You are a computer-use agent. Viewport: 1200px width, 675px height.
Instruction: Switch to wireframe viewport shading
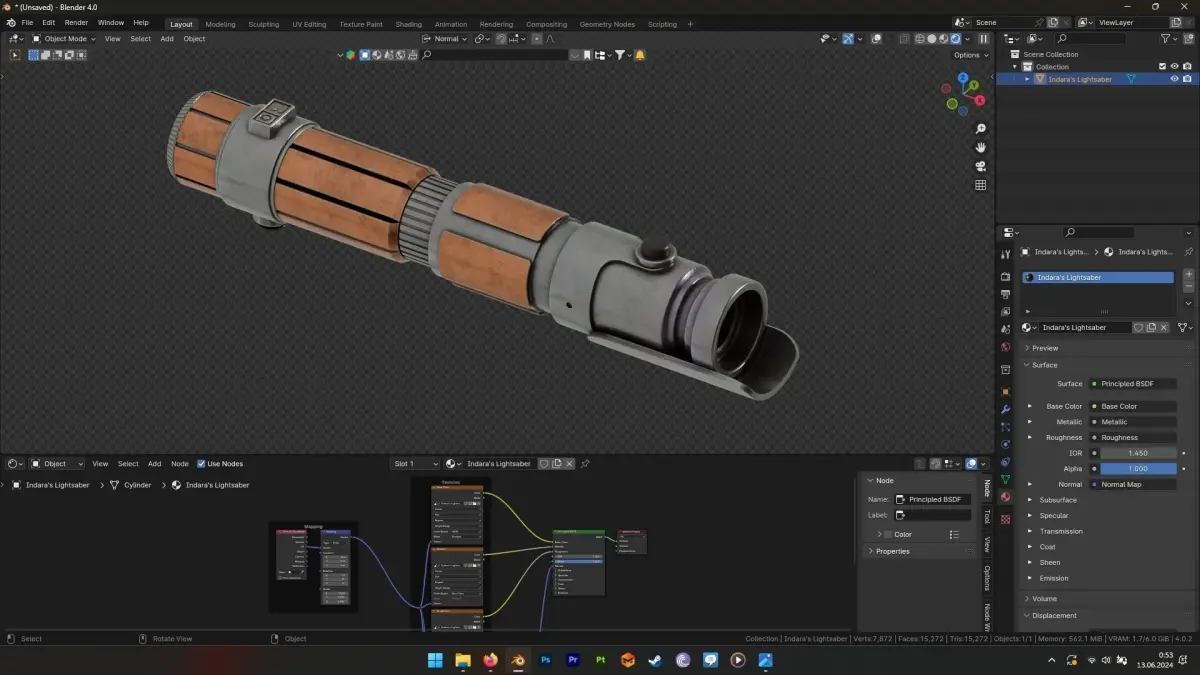(919, 39)
